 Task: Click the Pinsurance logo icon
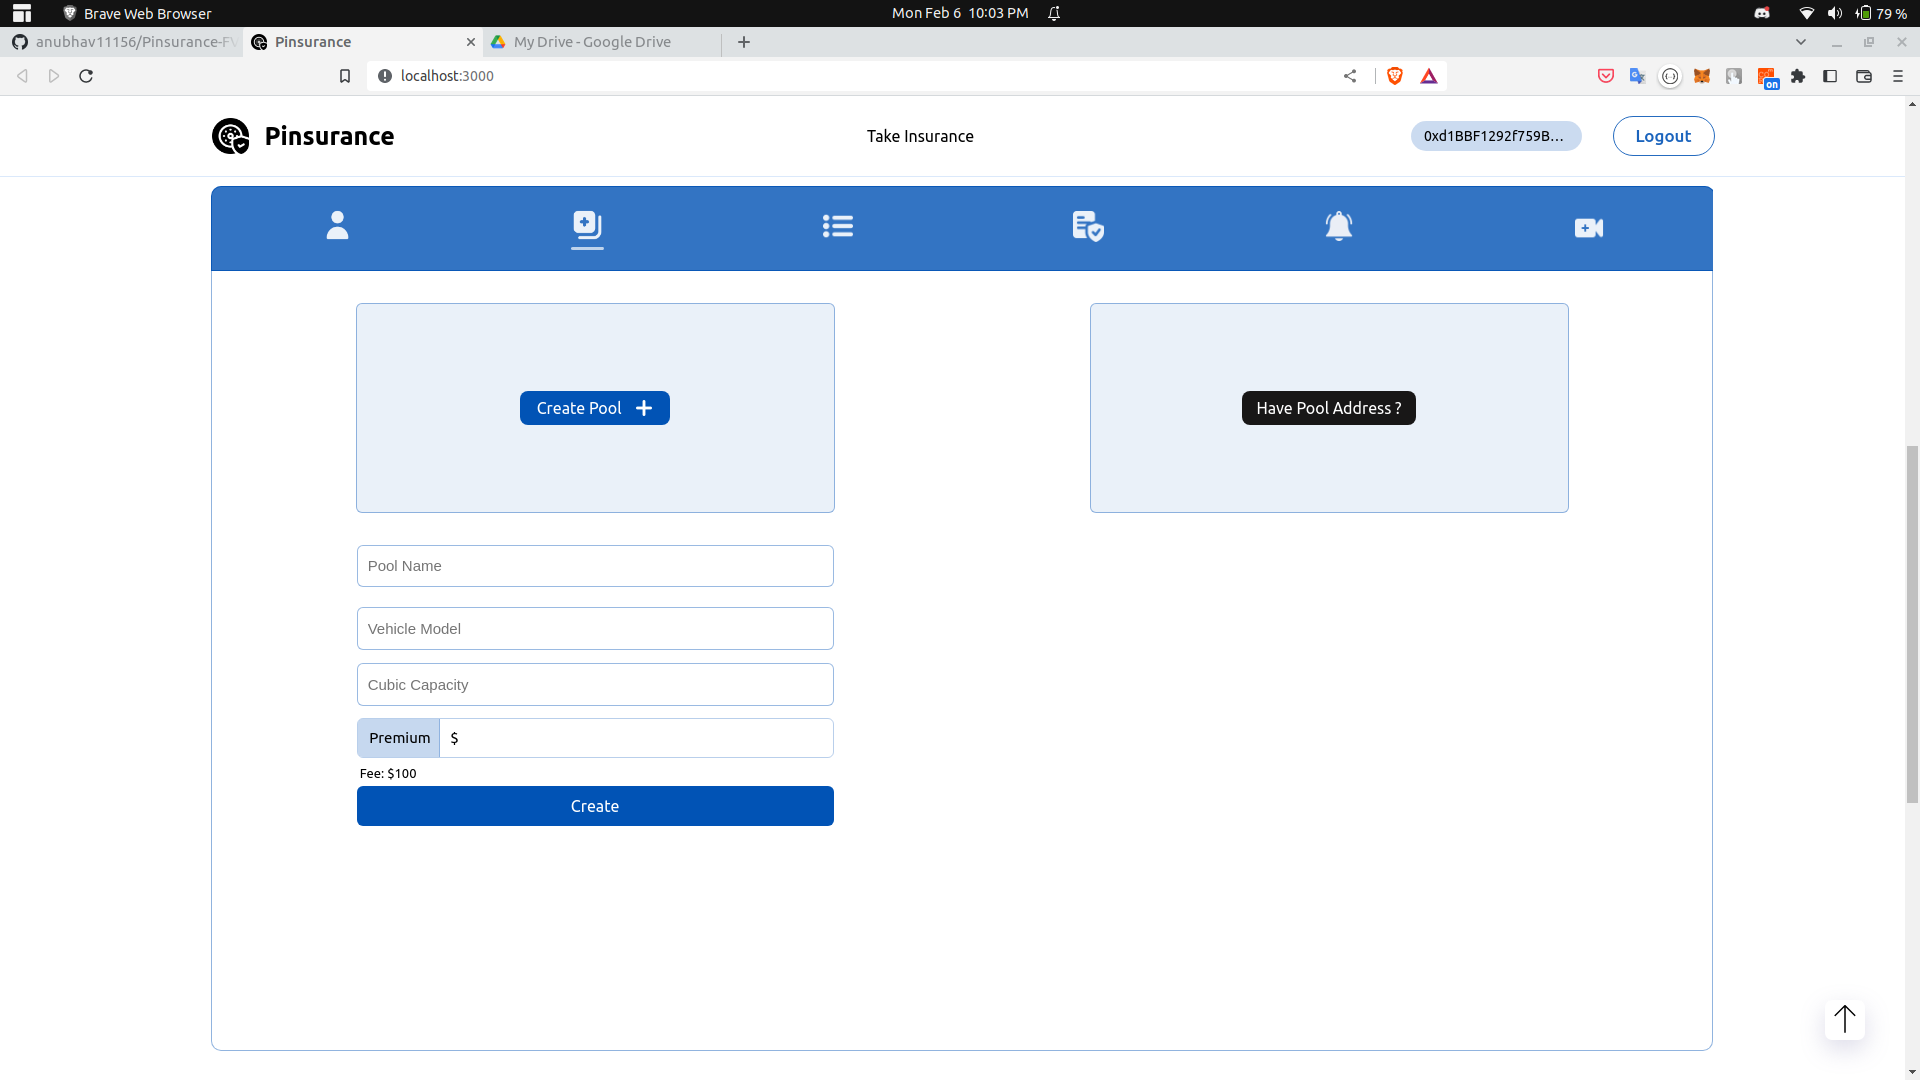click(231, 136)
